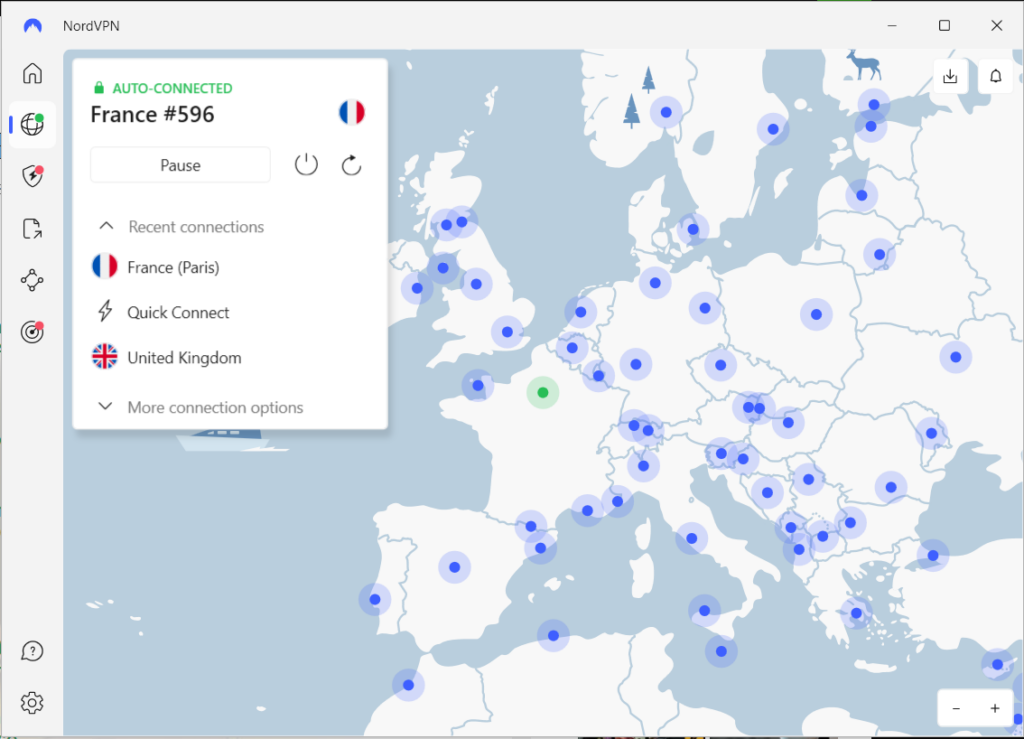The height and width of the screenshot is (739, 1024).
Task: Pause the VPN connection
Action: pyautogui.click(x=180, y=165)
